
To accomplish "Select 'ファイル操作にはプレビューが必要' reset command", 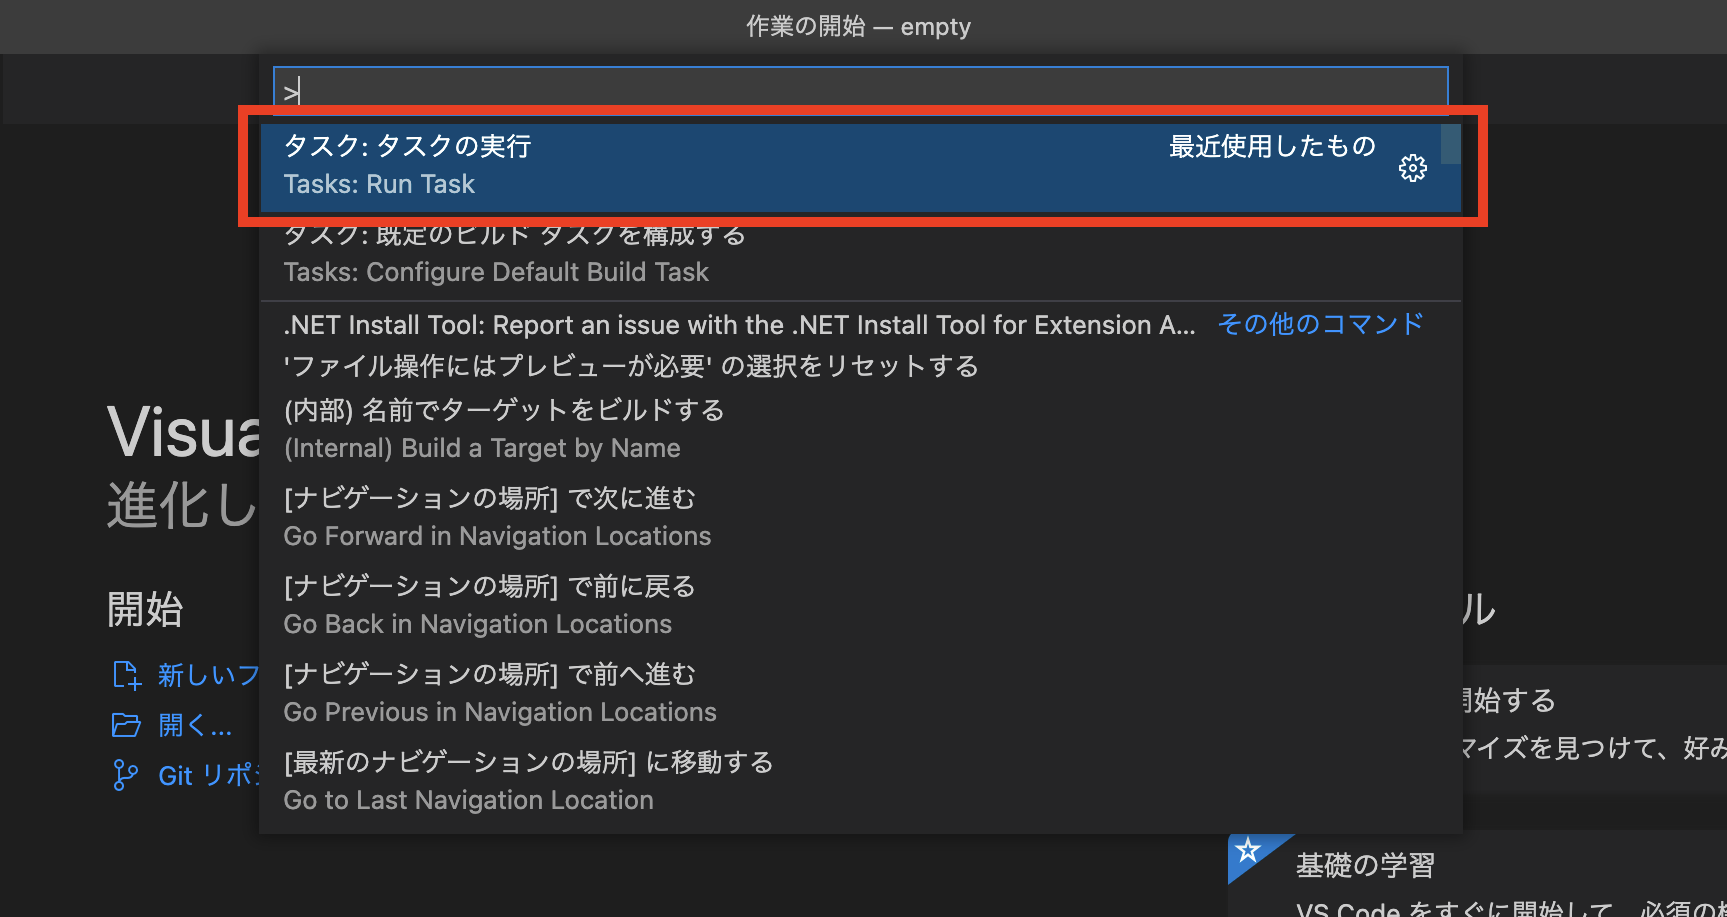I will 860,366.
